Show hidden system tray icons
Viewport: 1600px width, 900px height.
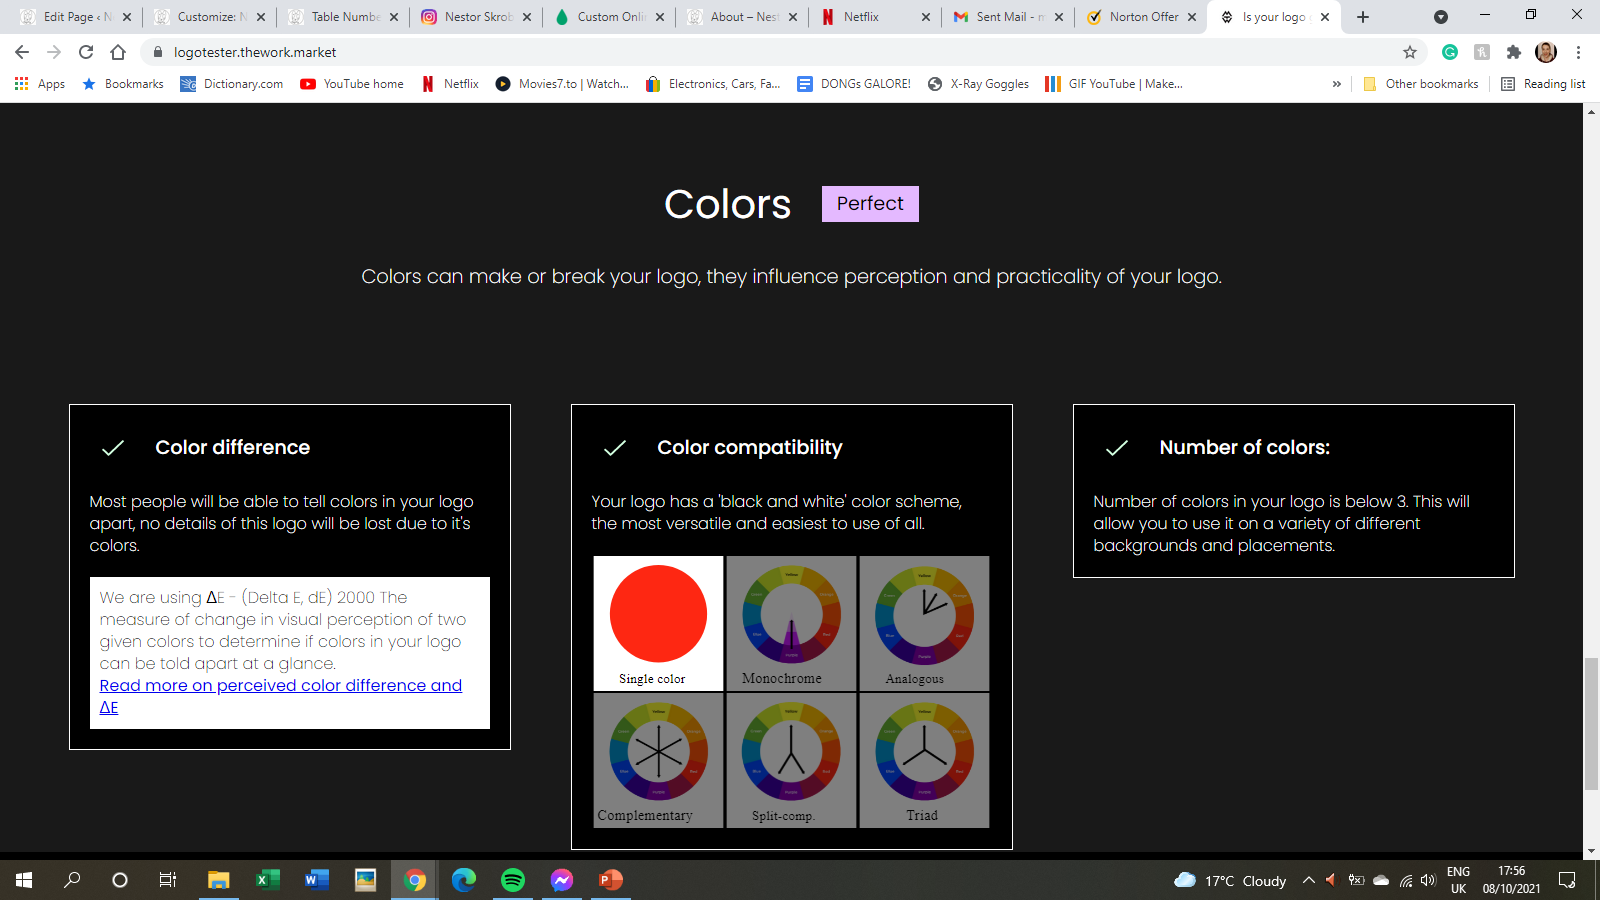coord(1308,880)
